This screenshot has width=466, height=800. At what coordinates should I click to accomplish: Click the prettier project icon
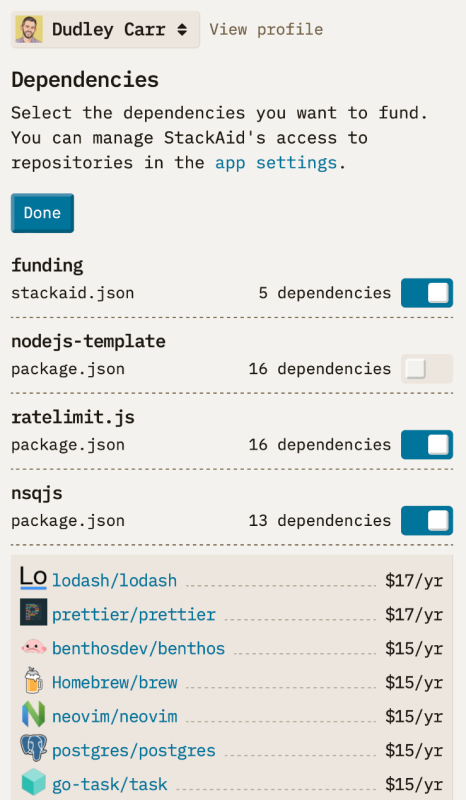33,613
